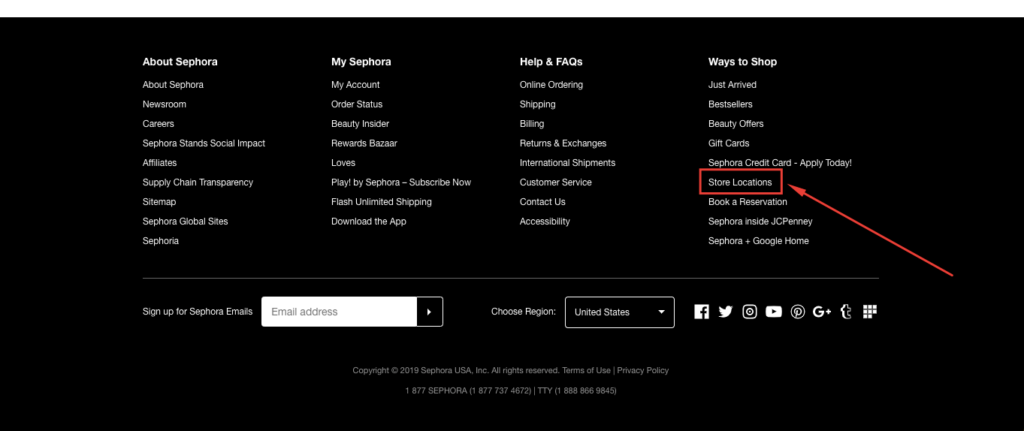Open the Loves link
The width and height of the screenshot is (1024, 431).
(x=344, y=163)
